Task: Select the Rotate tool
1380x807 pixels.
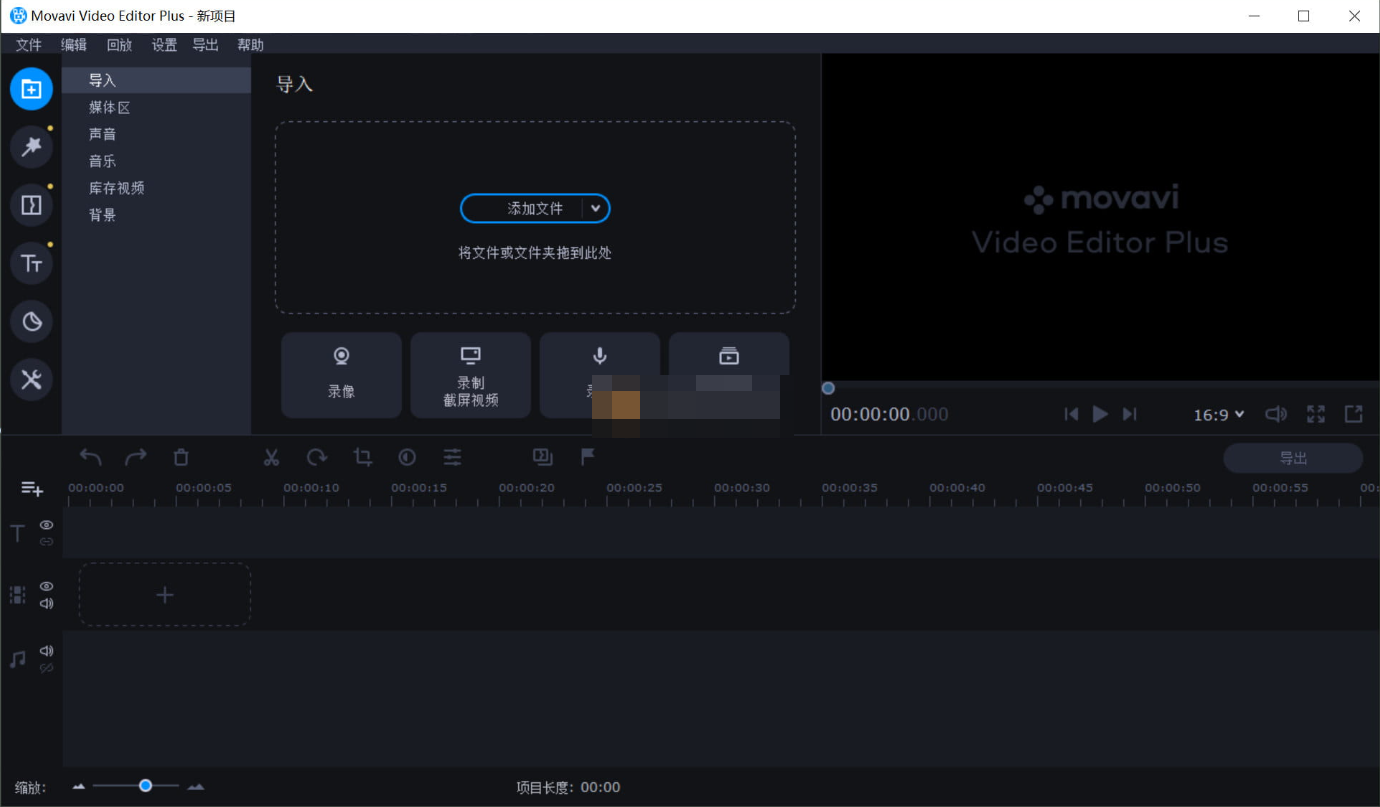Action: click(317, 457)
